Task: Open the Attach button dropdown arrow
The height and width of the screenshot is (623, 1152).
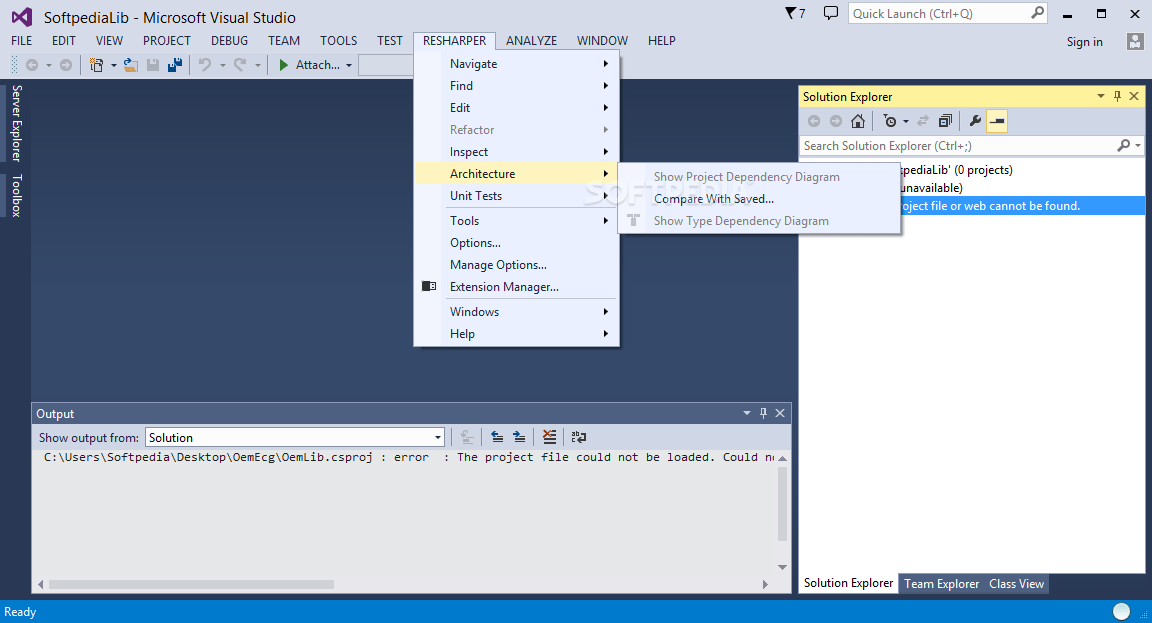Action: pyautogui.click(x=349, y=65)
